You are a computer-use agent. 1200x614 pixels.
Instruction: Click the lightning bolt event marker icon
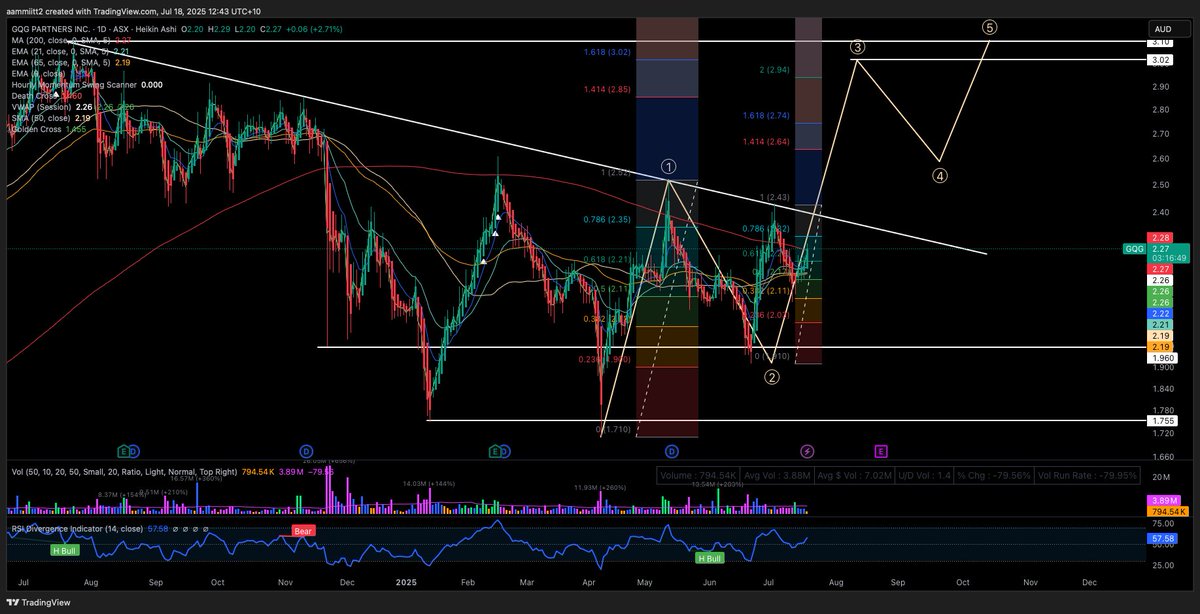[x=808, y=452]
